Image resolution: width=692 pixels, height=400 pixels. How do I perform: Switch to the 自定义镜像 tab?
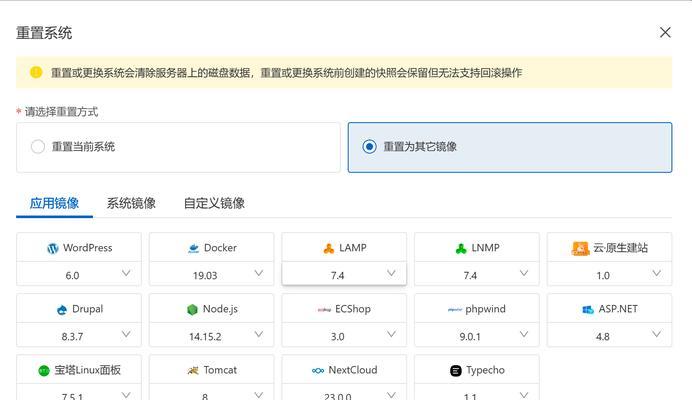pyautogui.click(x=214, y=203)
